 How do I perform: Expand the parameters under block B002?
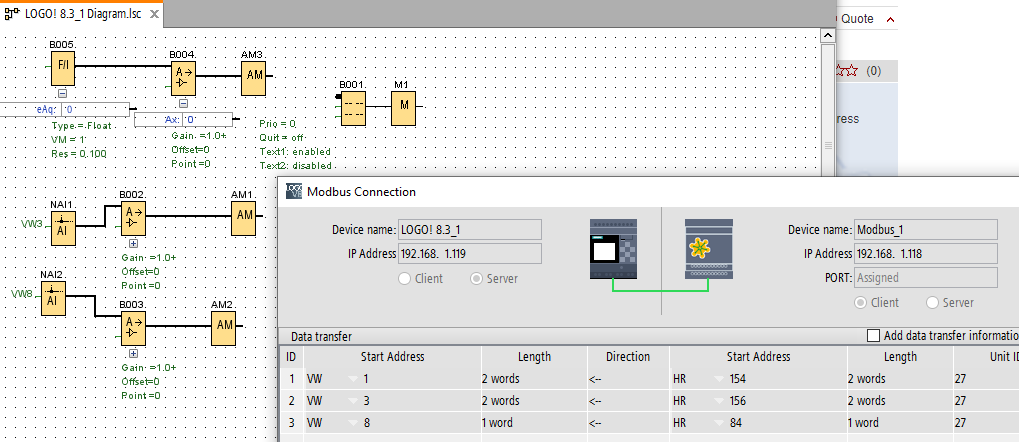(133, 242)
